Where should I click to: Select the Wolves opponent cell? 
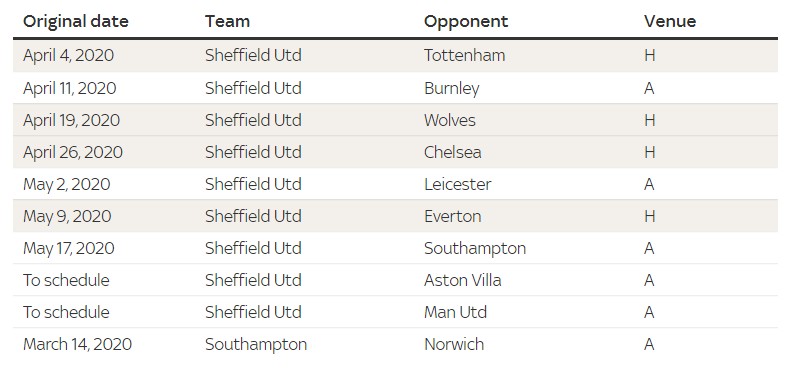point(449,120)
